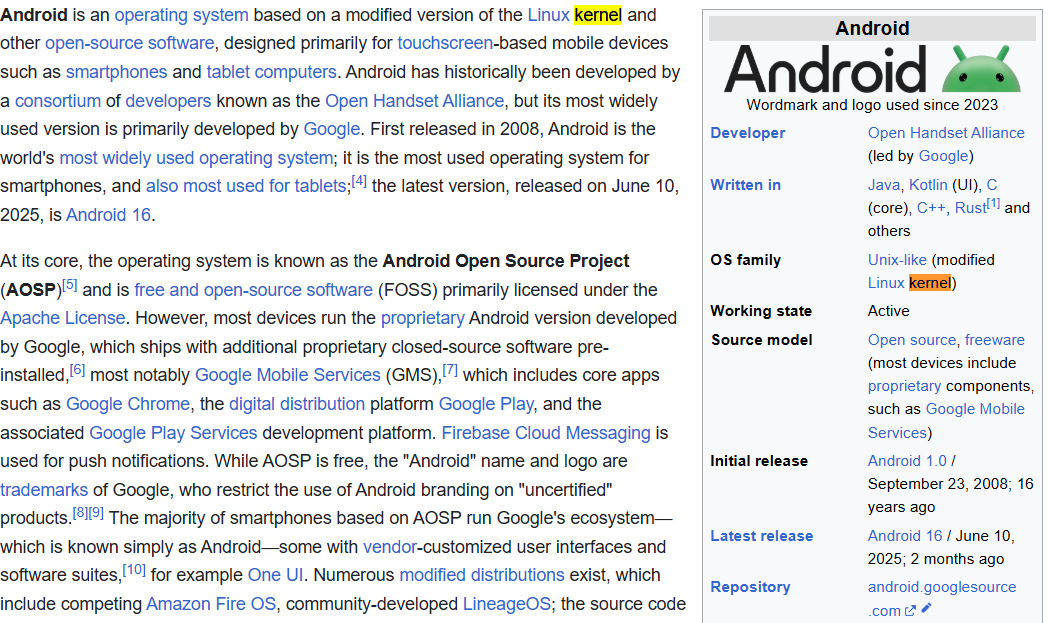The width and height of the screenshot is (1050, 623).
Task: Follow 'Firebase Cloud Messaging' link
Action: click(546, 433)
